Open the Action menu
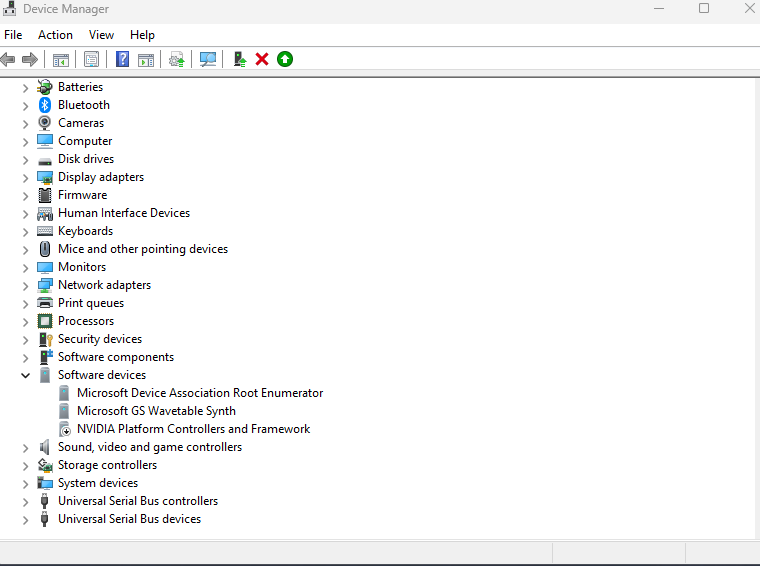Viewport: 760px width, 566px height. pyautogui.click(x=55, y=35)
